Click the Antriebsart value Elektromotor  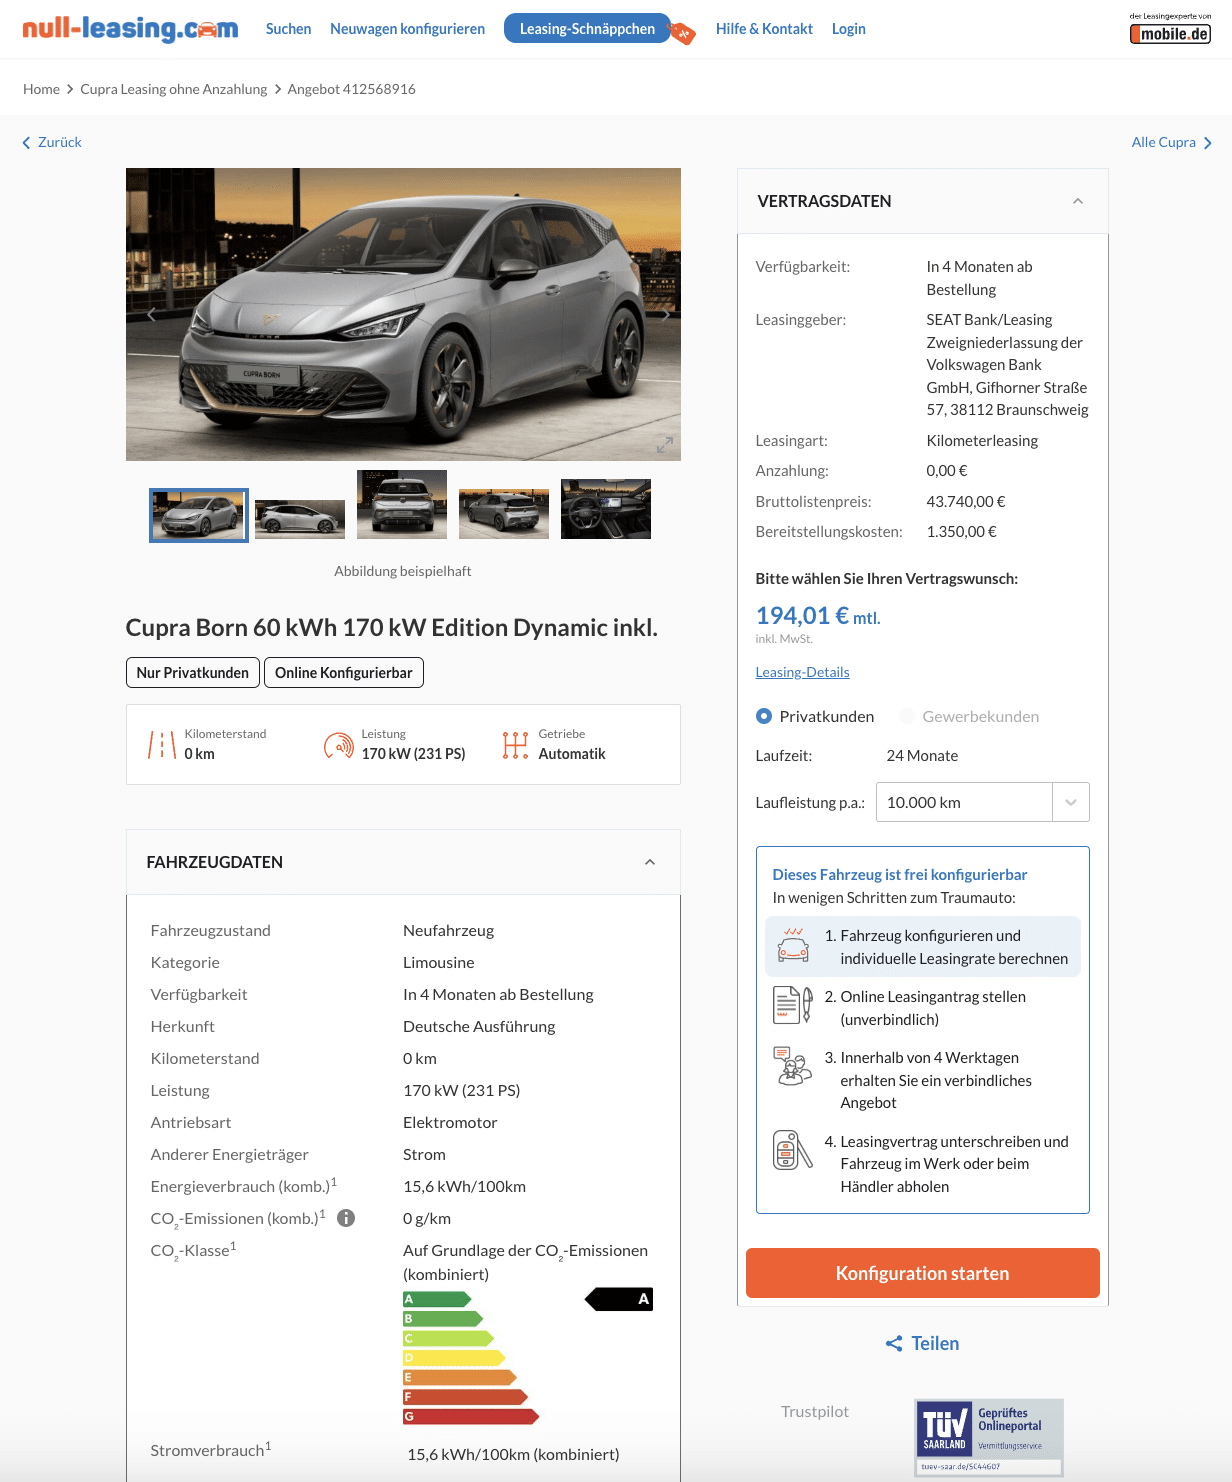pyautogui.click(x=450, y=1122)
